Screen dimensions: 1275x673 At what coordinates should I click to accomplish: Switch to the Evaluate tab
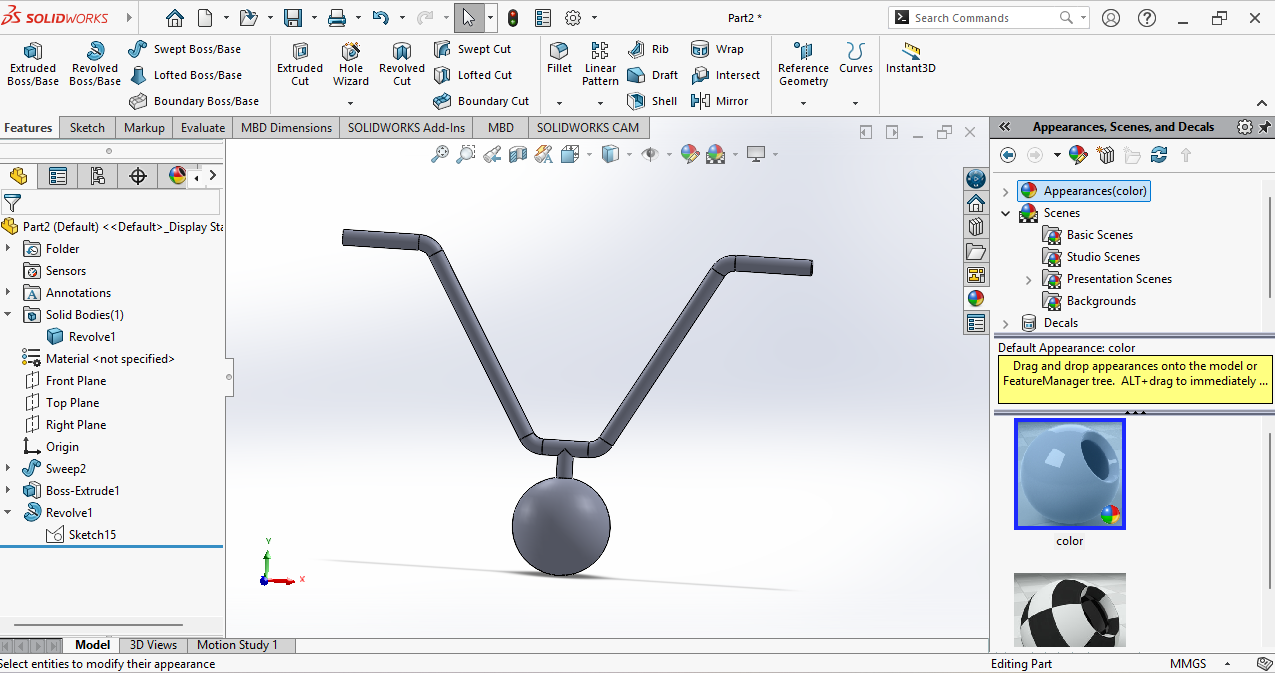pyautogui.click(x=203, y=128)
